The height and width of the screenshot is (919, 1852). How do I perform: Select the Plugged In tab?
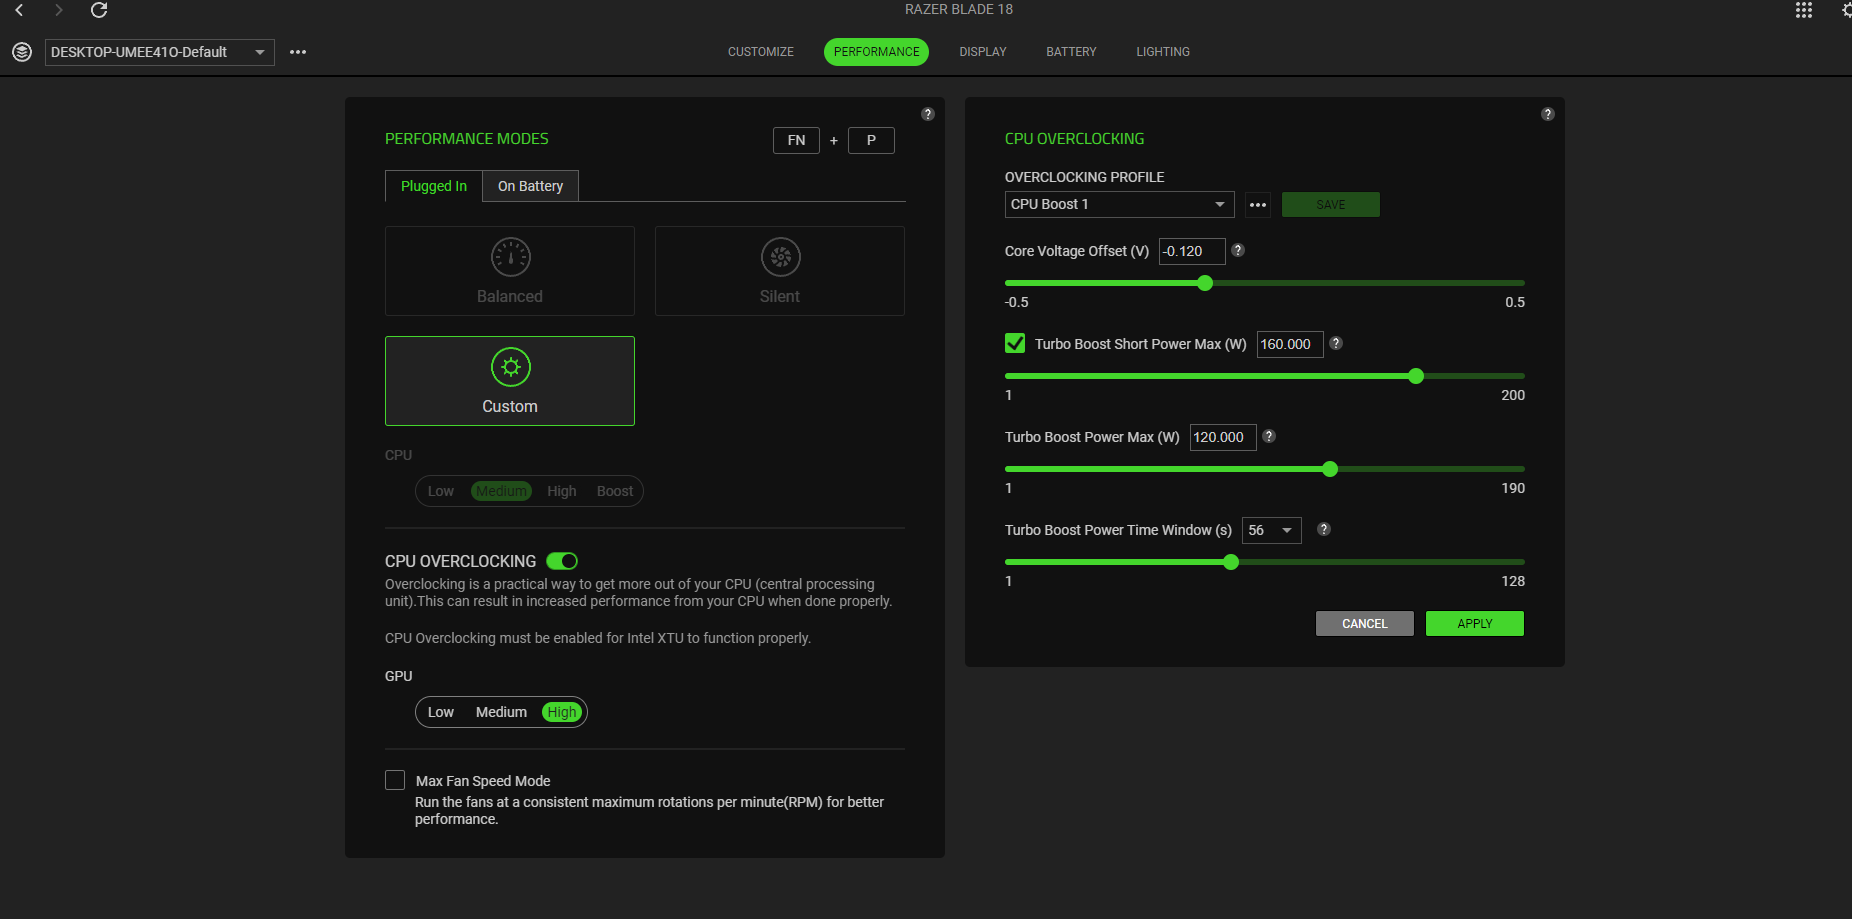point(434,186)
